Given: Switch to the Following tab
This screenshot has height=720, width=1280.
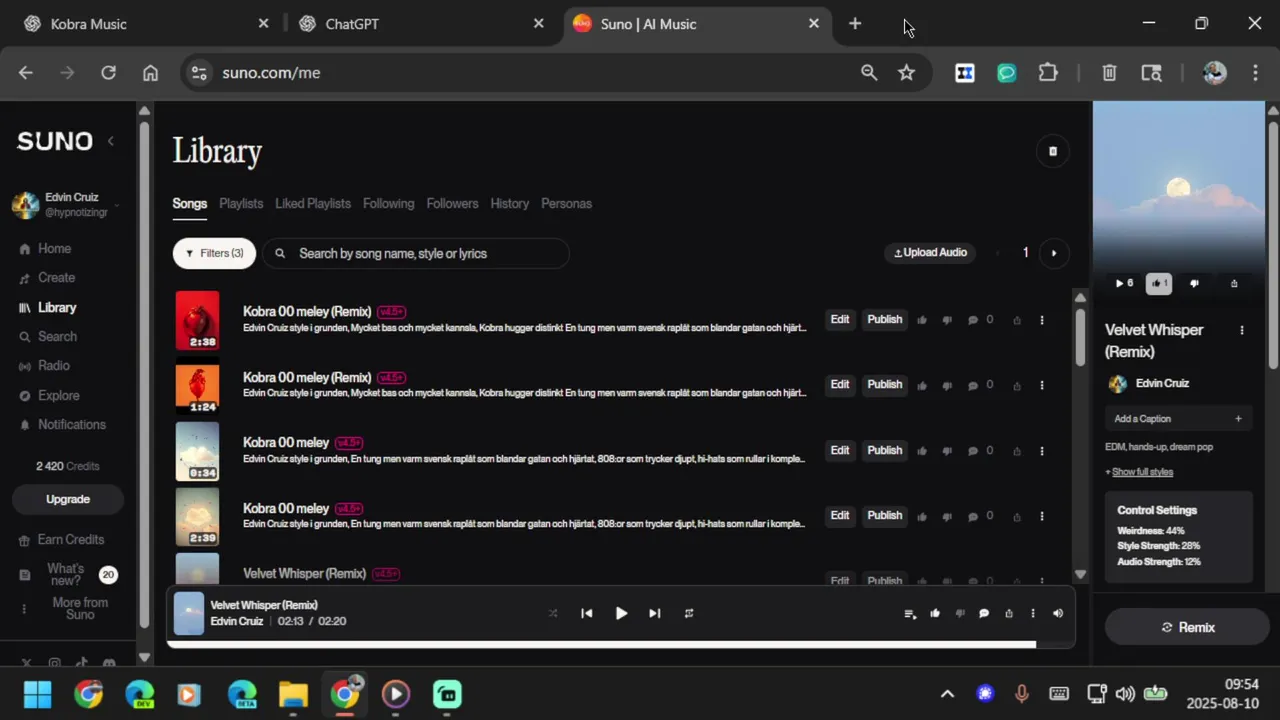Looking at the screenshot, I should tap(388, 204).
